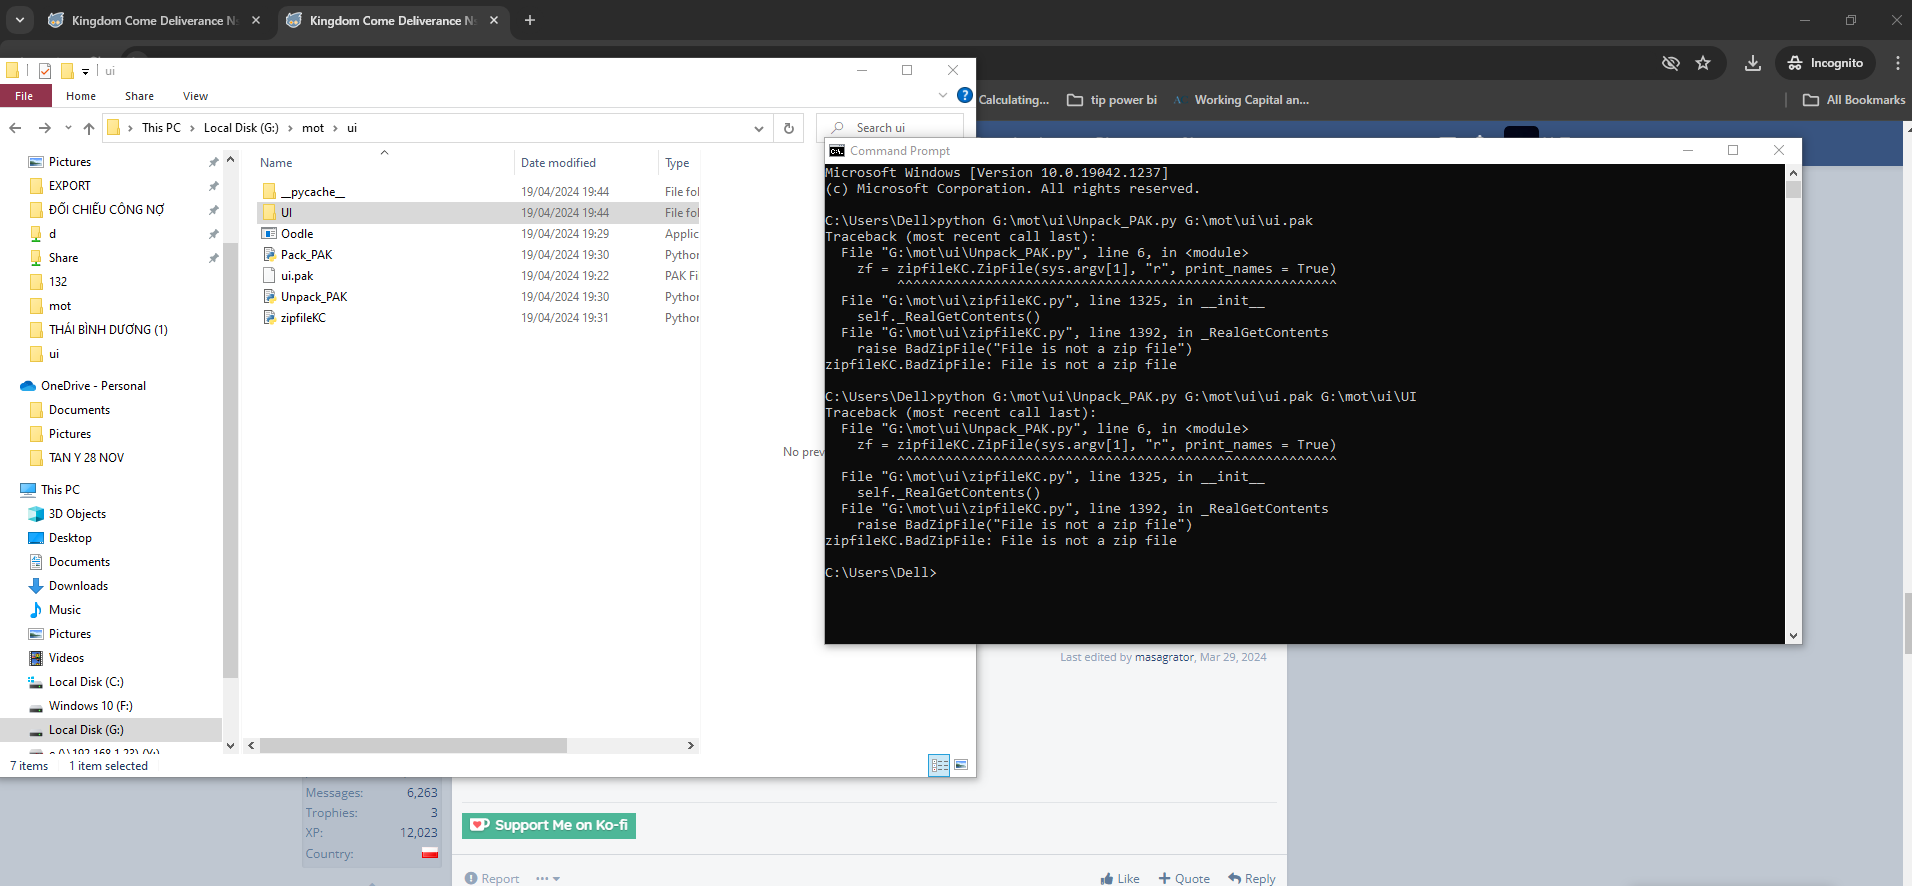This screenshot has height=886, width=1912.
Task: Open Chrome's tab search dropdown
Action: click(x=19, y=20)
